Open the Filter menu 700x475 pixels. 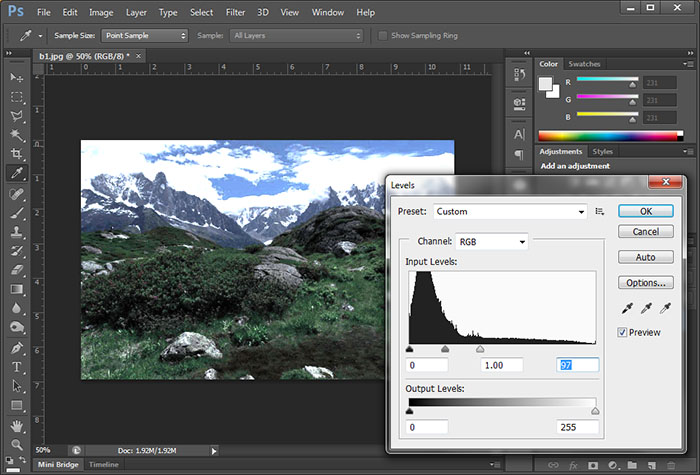[x=235, y=12]
